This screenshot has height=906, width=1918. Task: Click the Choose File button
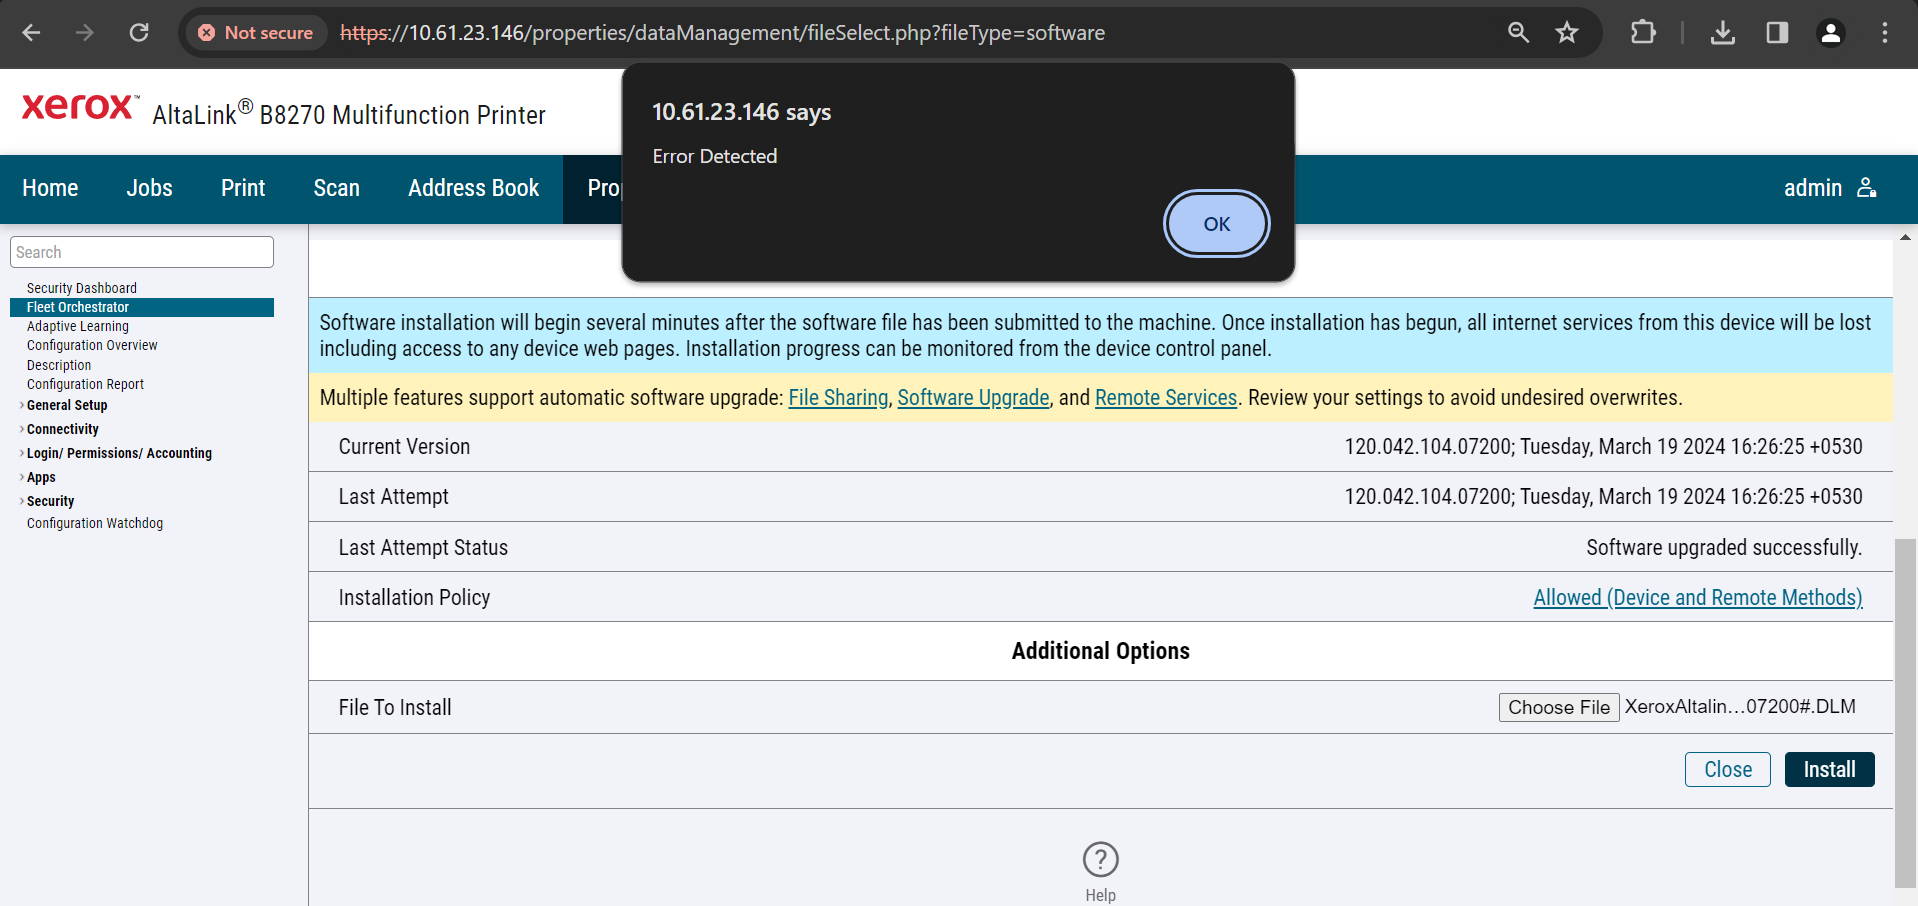[x=1558, y=707]
